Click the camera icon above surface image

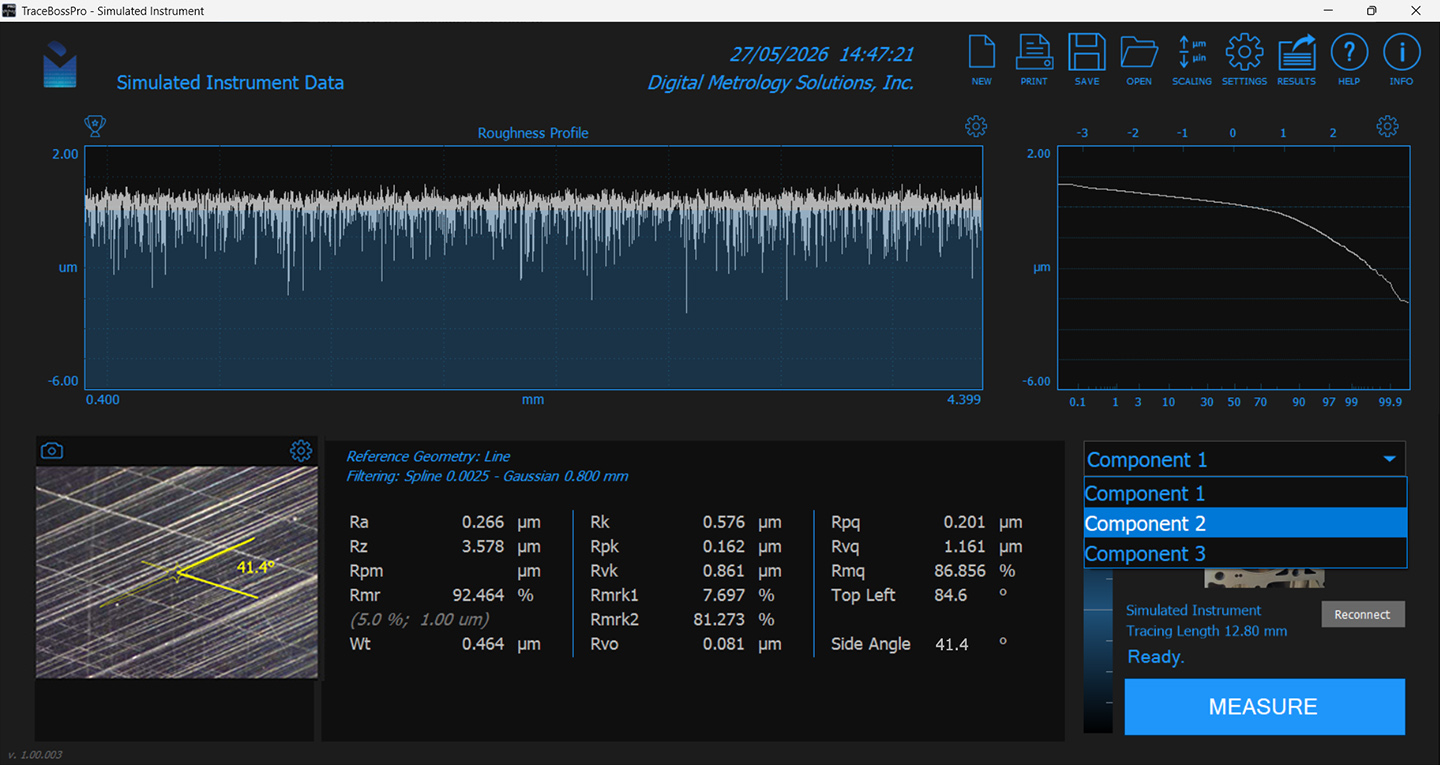click(52, 451)
